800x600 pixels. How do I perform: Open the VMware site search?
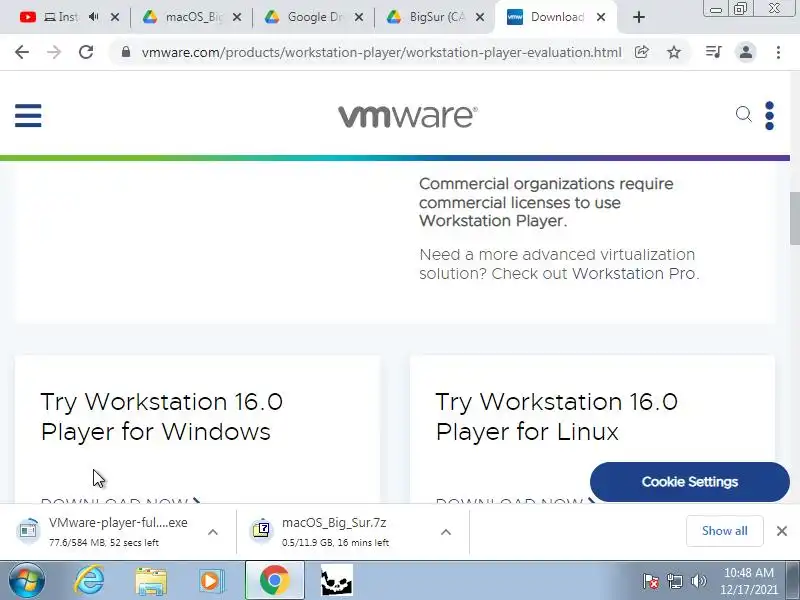tap(743, 114)
